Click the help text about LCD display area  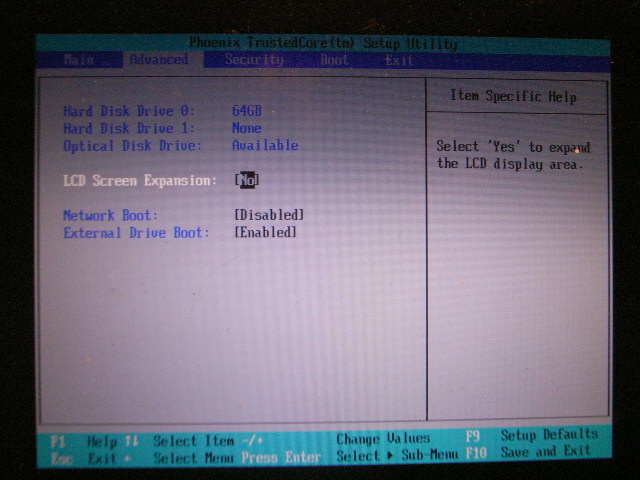click(x=513, y=156)
